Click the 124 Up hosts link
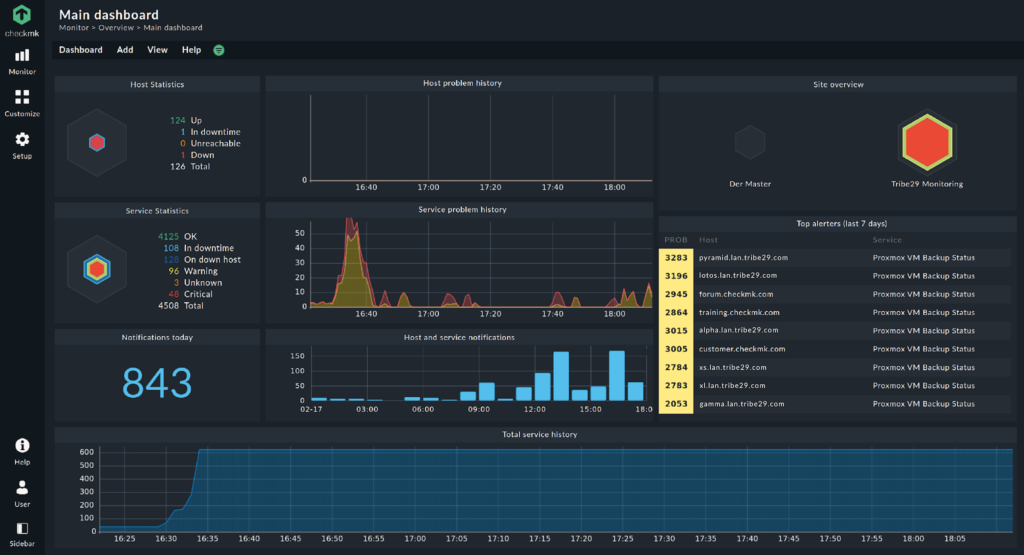This screenshot has height=555, width=1024. [x=186, y=120]
